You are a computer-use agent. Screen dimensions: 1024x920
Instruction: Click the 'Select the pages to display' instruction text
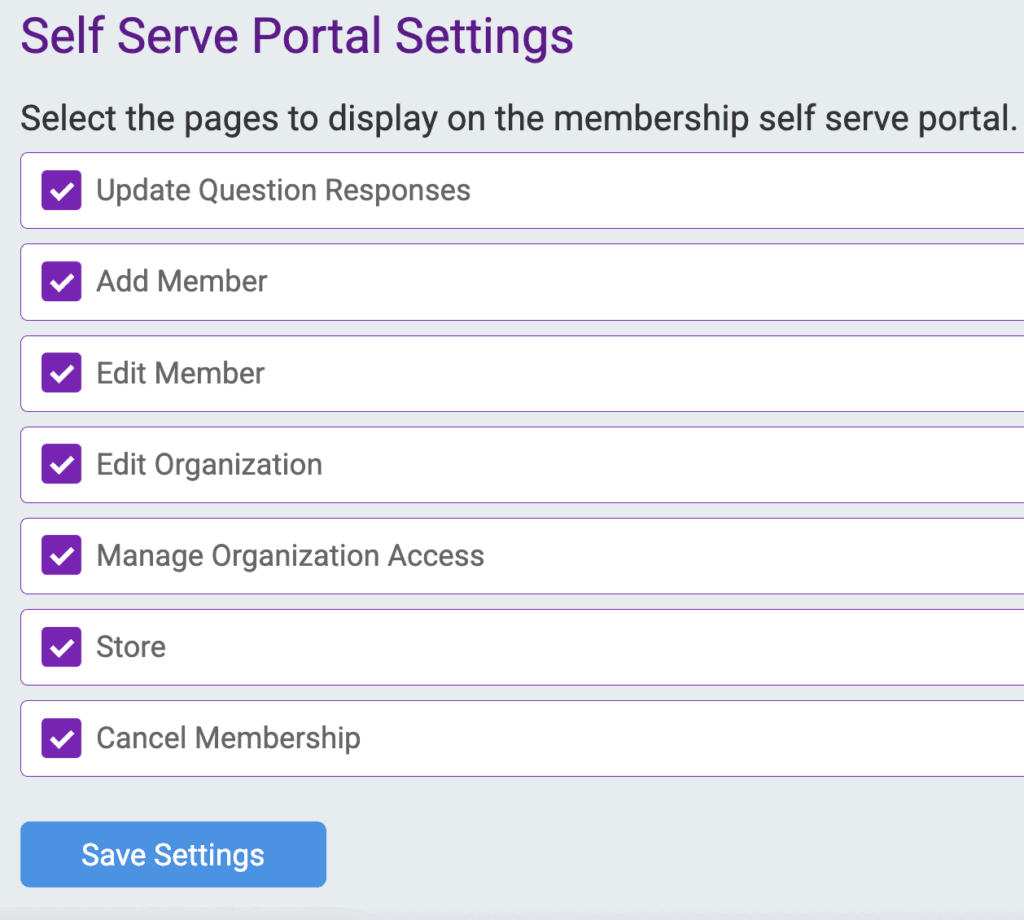(518, 119)
